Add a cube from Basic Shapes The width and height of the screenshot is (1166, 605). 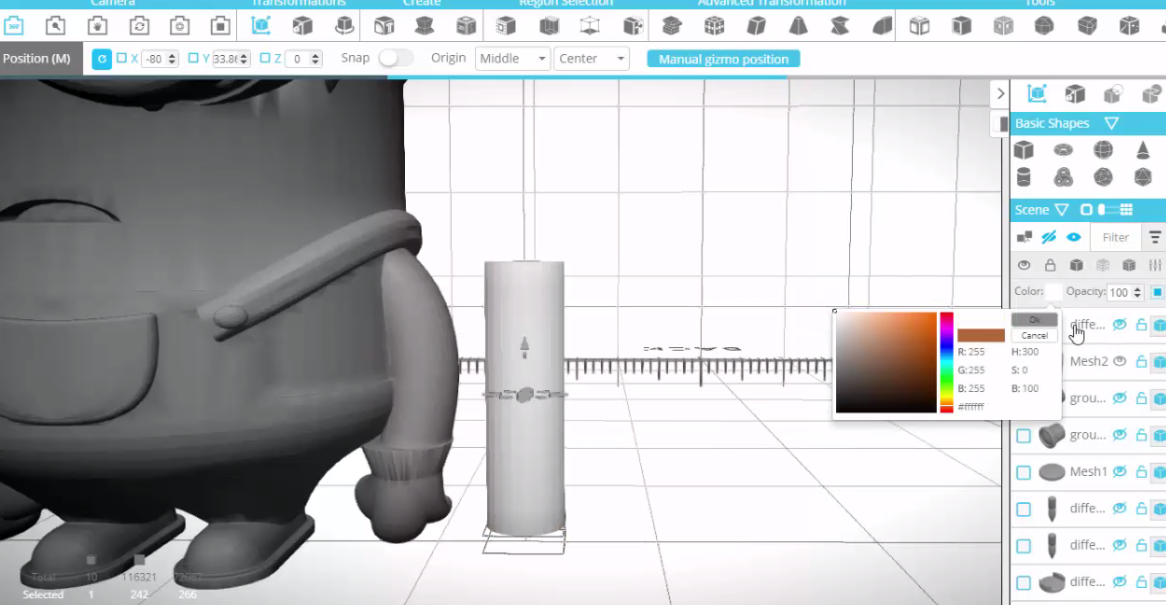[x=1024, y=150]
